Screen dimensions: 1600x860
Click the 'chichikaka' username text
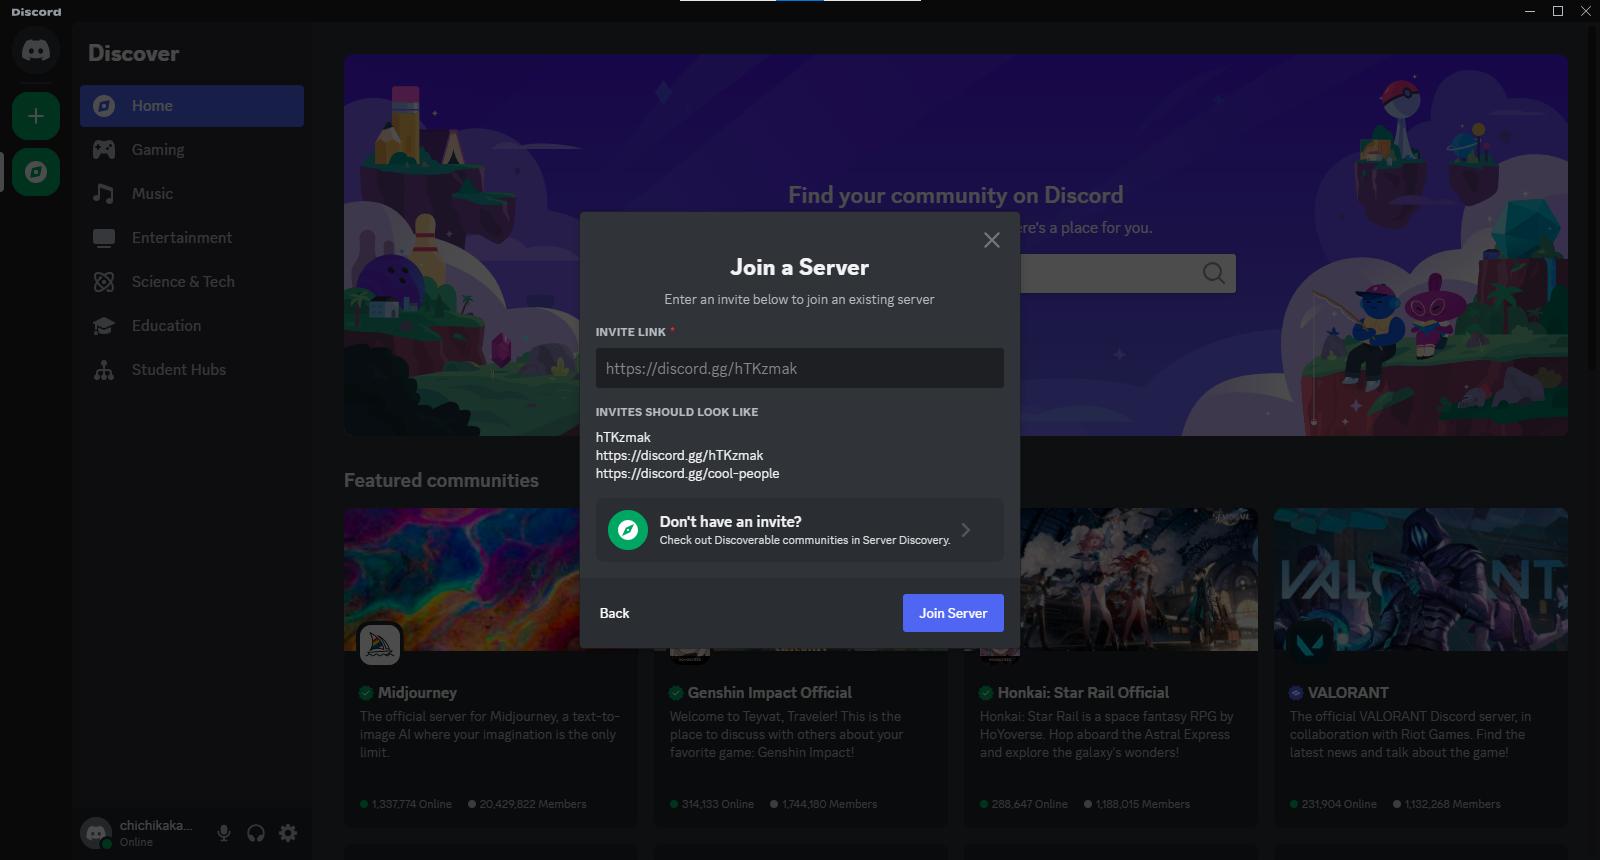(155, 826)
